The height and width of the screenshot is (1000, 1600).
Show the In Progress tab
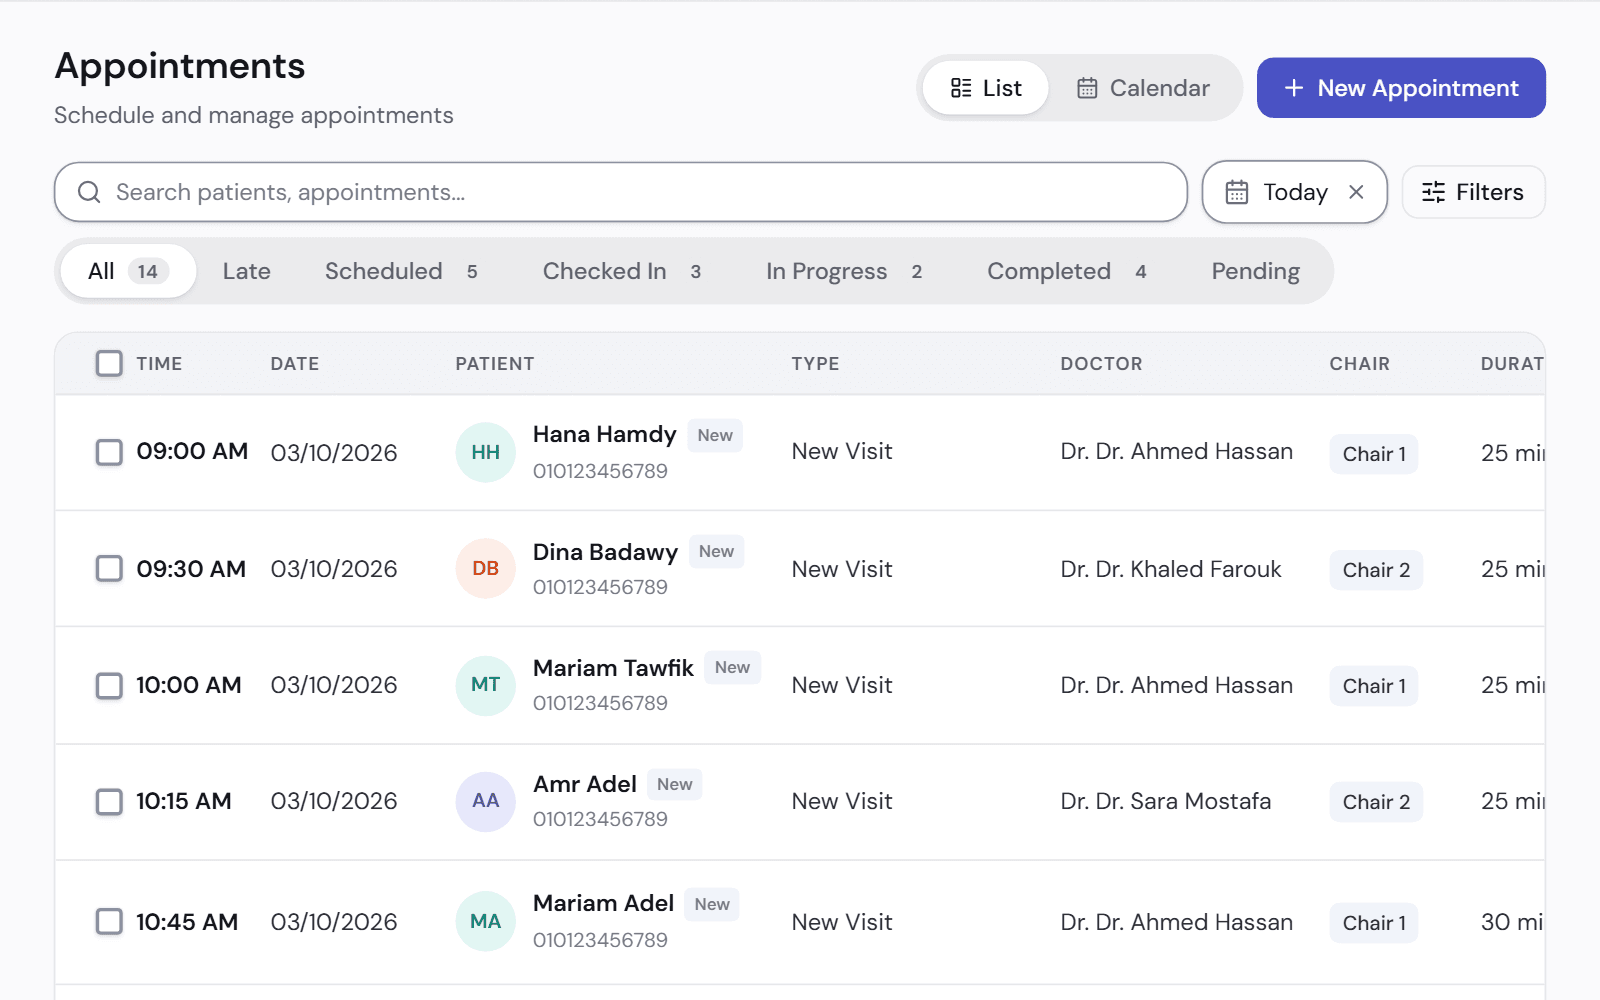[844, 271]
